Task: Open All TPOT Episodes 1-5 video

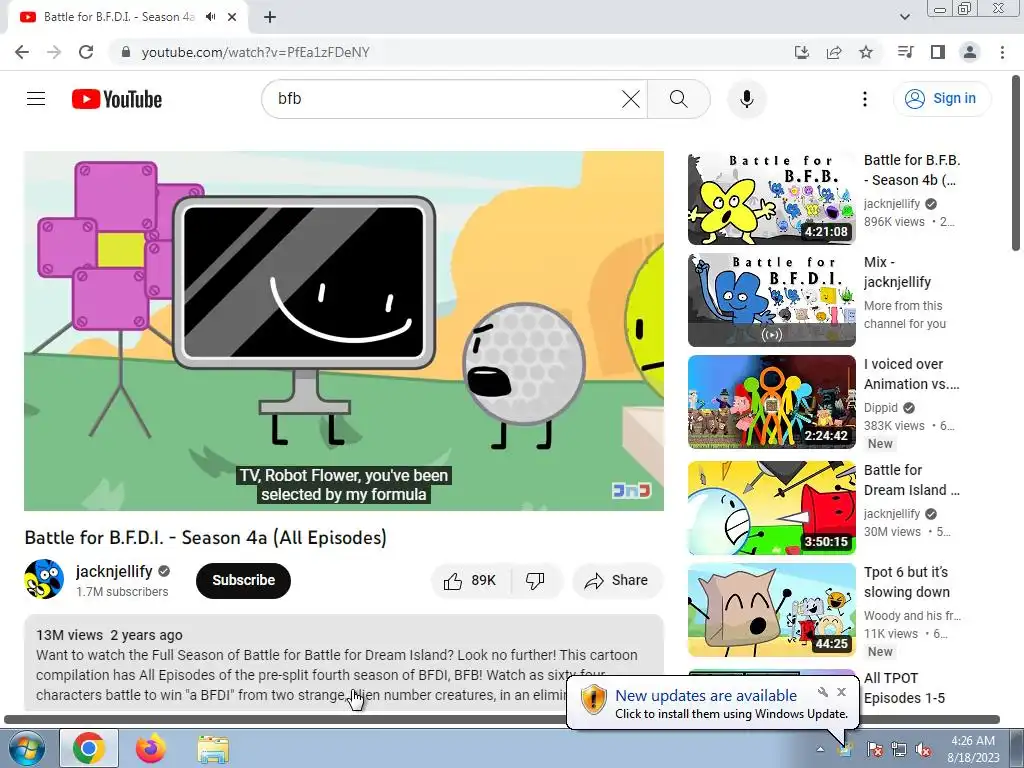Action: [x=904, y=688]
